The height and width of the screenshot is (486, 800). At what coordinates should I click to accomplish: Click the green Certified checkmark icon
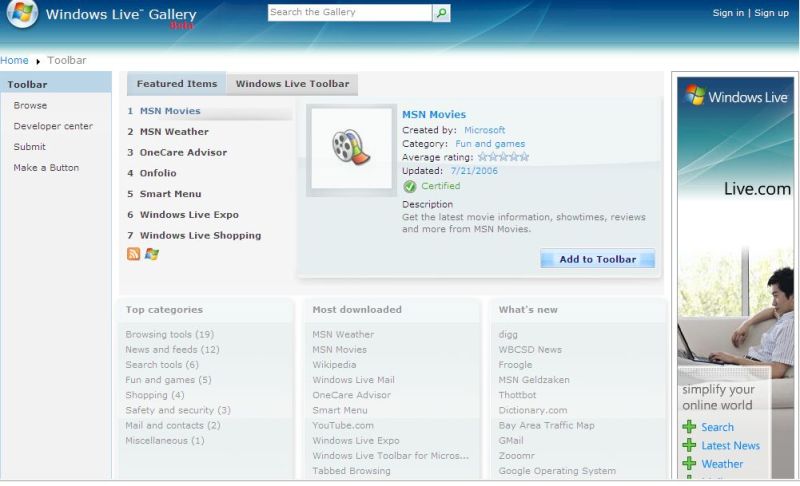410,187
